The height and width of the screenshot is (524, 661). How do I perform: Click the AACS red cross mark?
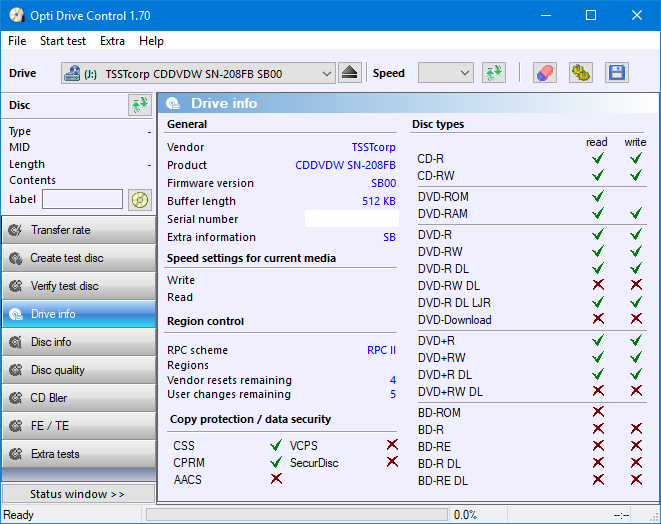(x=276, y=479)
